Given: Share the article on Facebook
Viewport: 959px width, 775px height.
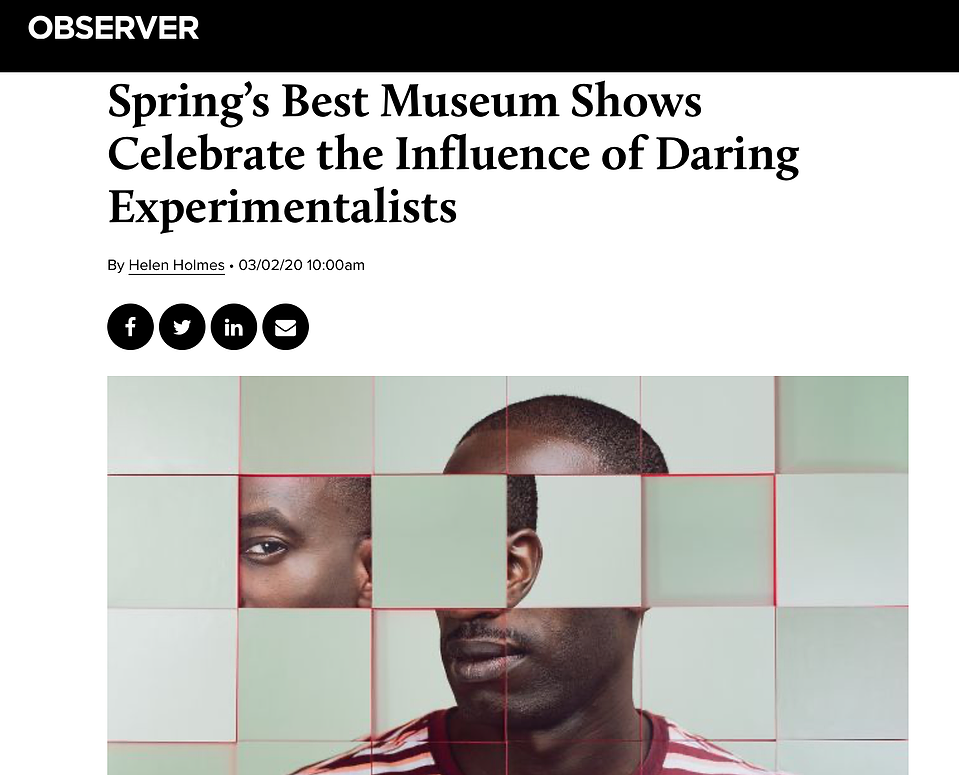Looking at the screenshot, I should [130, 327].
